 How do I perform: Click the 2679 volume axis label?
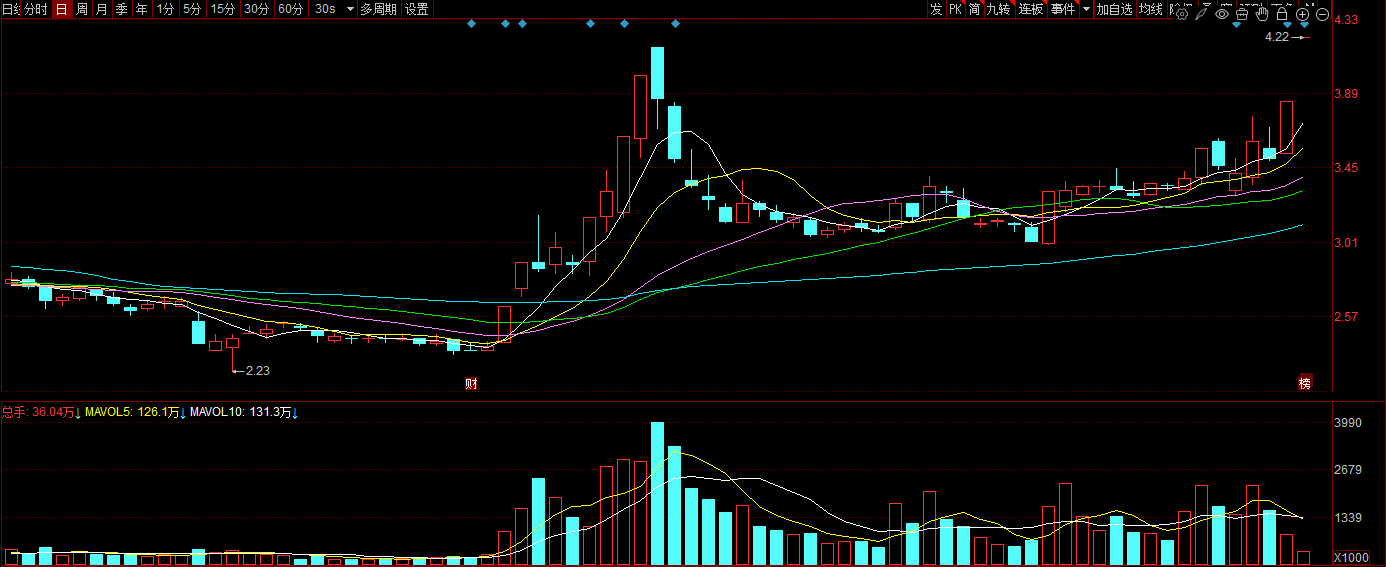click(1347, 470)
